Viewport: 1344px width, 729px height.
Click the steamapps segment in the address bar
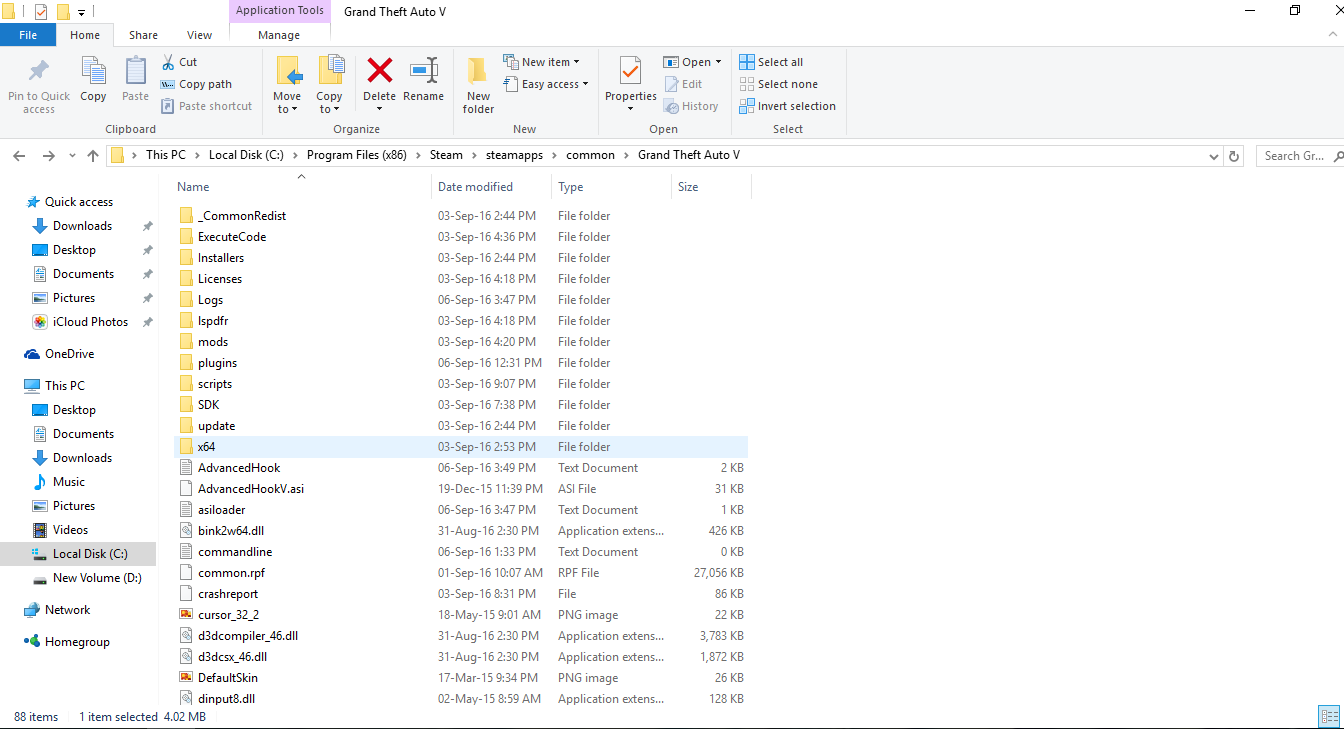[515, 155]
